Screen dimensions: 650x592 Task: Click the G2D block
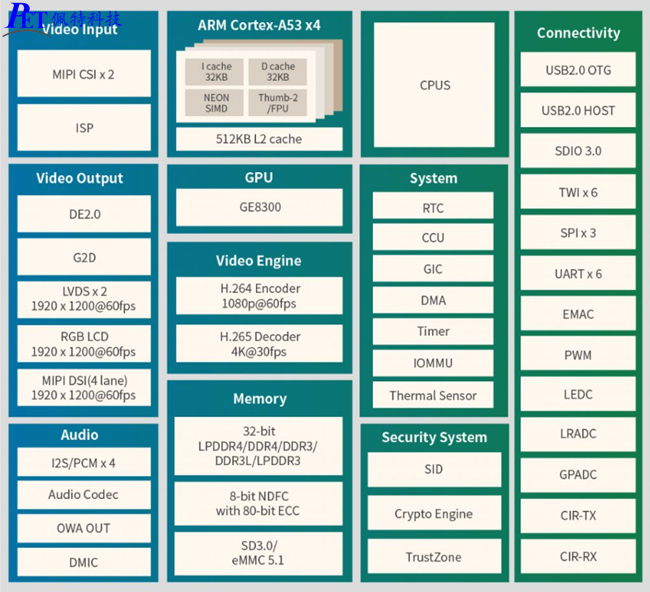(84, 257)
